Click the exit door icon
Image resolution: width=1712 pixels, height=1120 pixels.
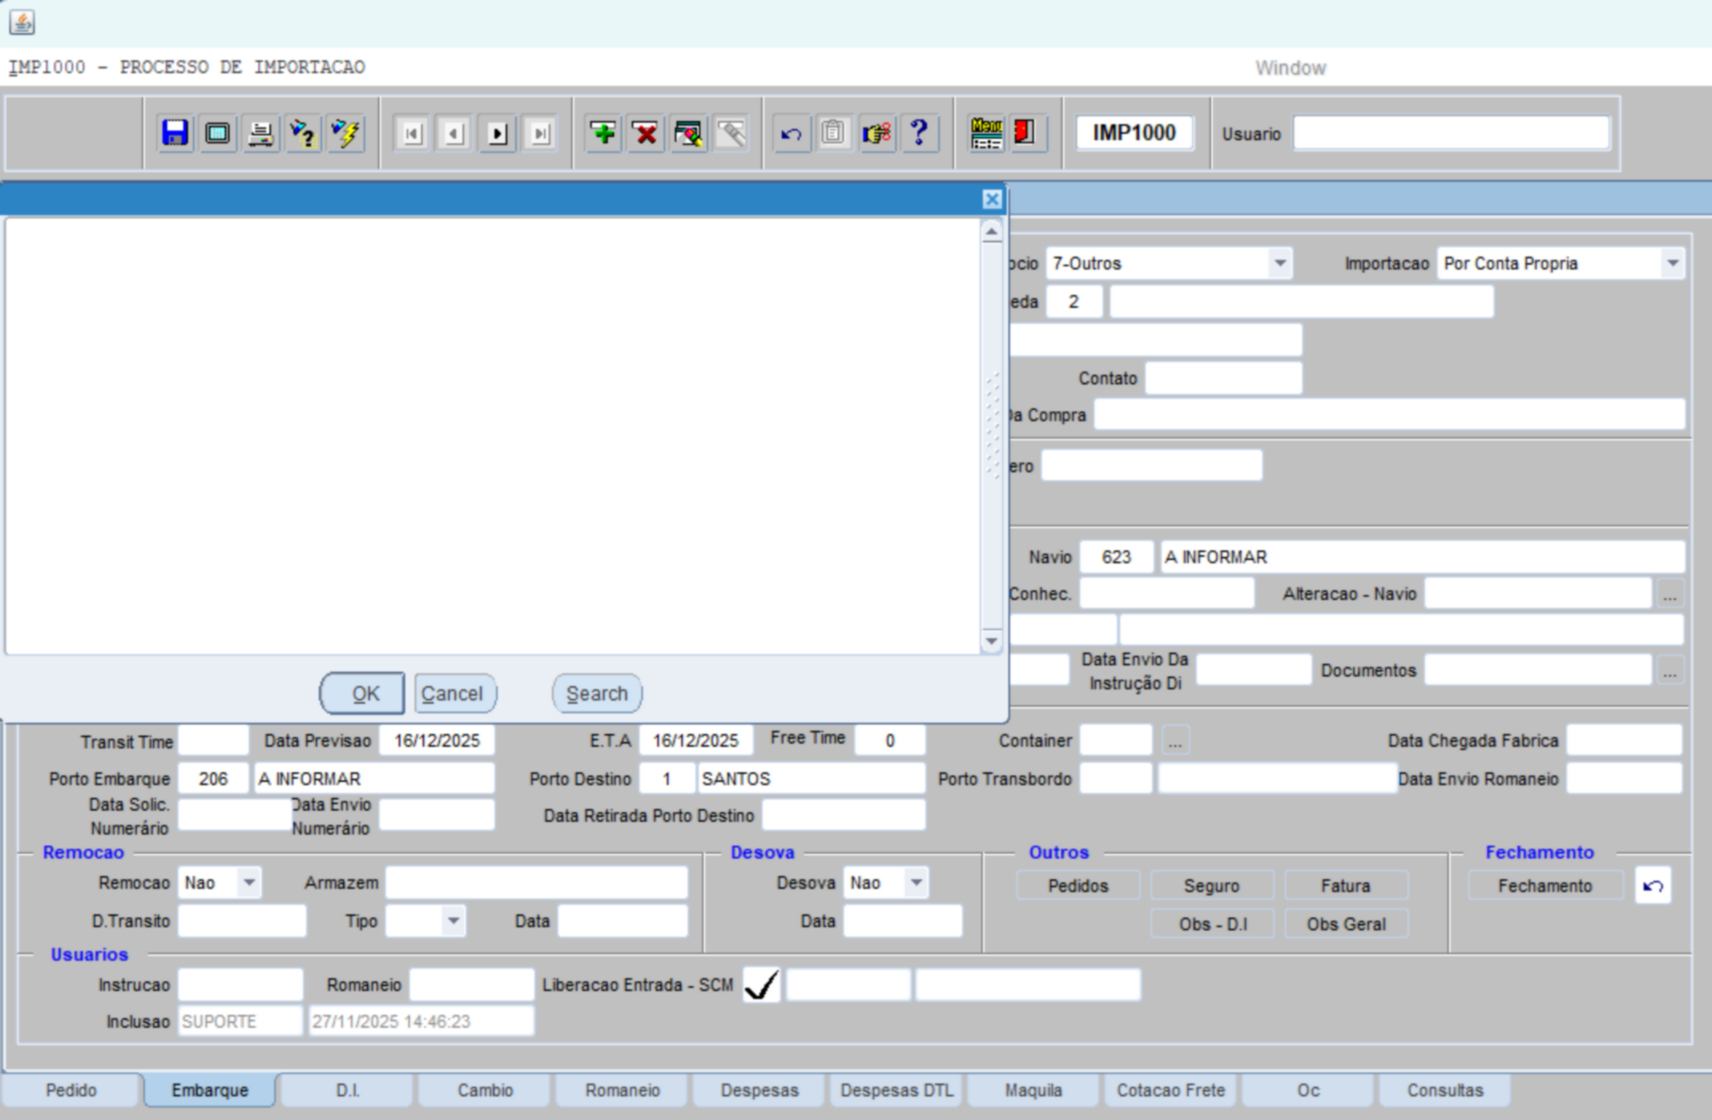(x=1025, y=133)
